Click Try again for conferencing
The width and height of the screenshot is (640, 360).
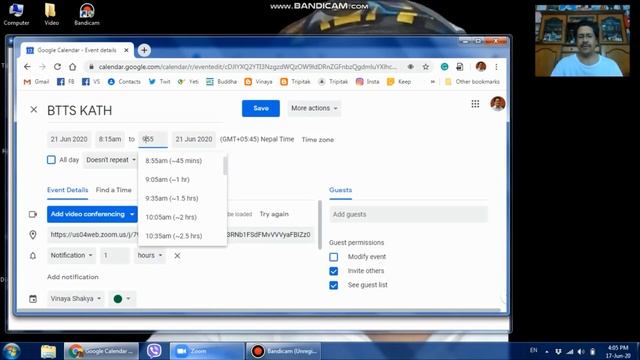click(x=274, y=214)
